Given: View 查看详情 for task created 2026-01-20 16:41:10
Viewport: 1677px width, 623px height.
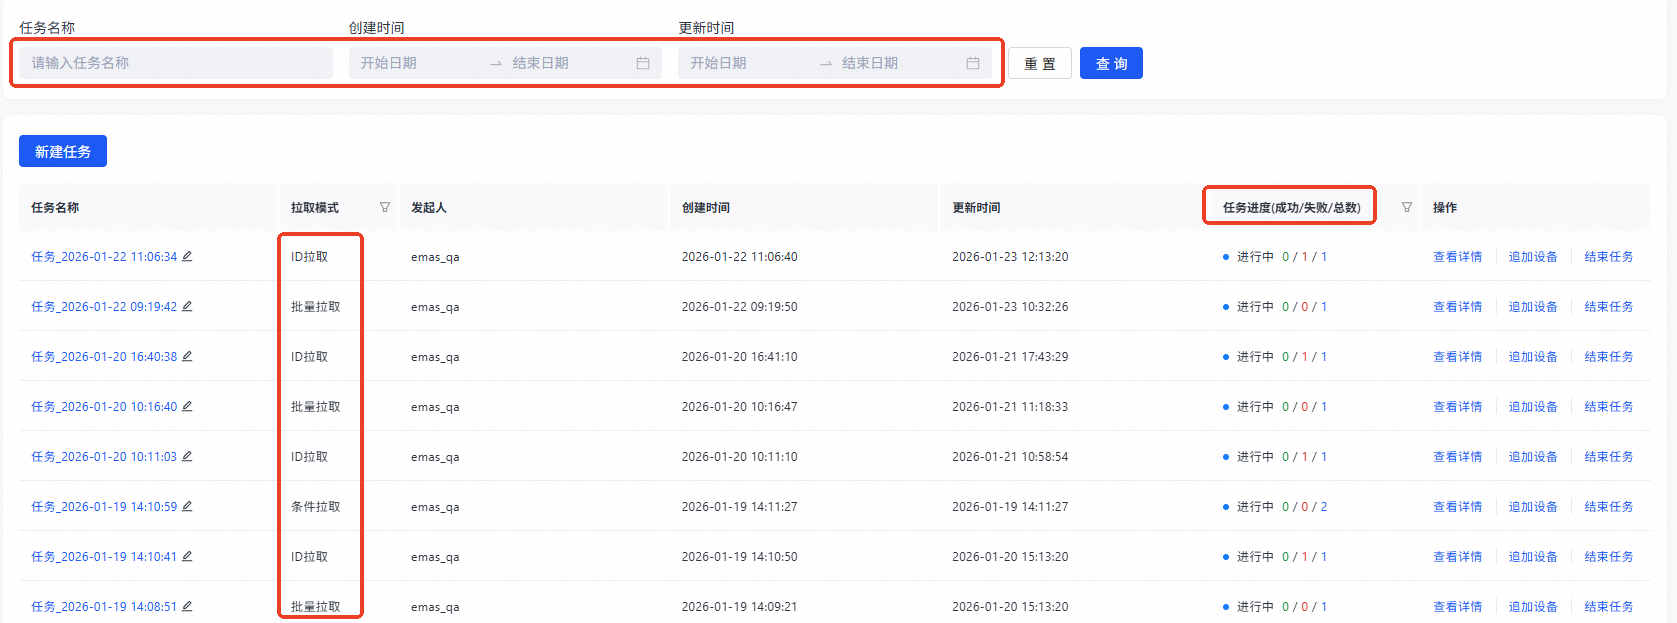Looking at the screenshot, I should (1457, 357).
